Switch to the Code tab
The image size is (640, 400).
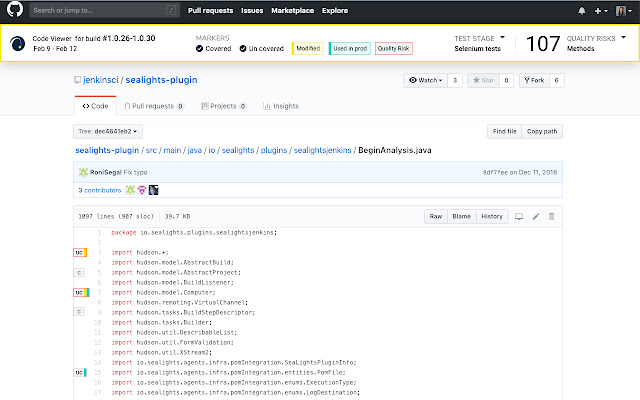pyautogui.click(x=95, y=106)
